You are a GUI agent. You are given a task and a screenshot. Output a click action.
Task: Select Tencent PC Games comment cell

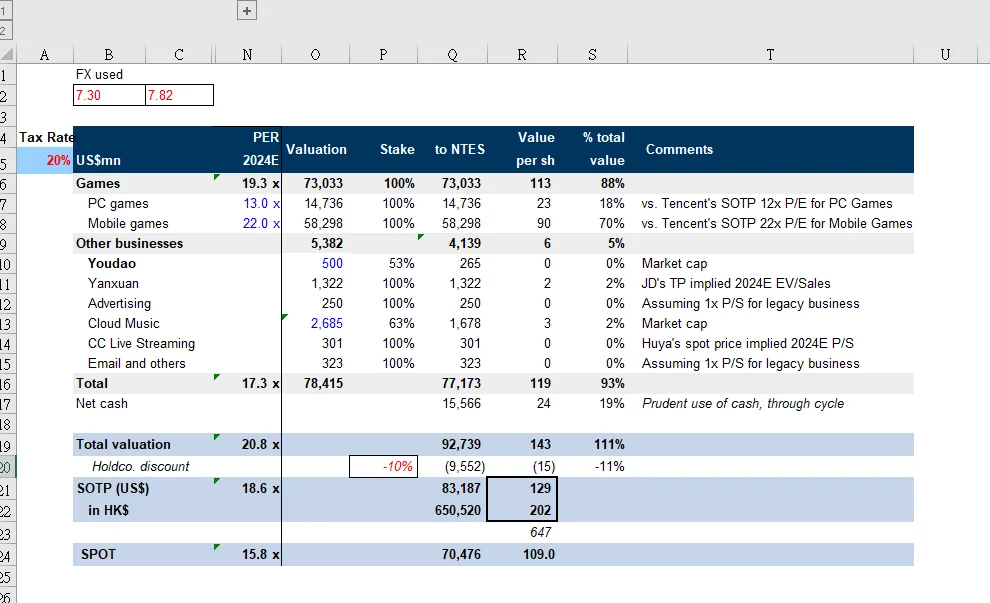(770, 203)
